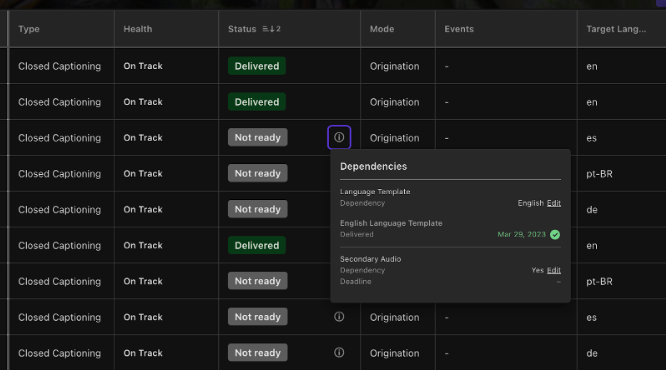Click the Not ready badge in the bottom row

tap(258, 353)
